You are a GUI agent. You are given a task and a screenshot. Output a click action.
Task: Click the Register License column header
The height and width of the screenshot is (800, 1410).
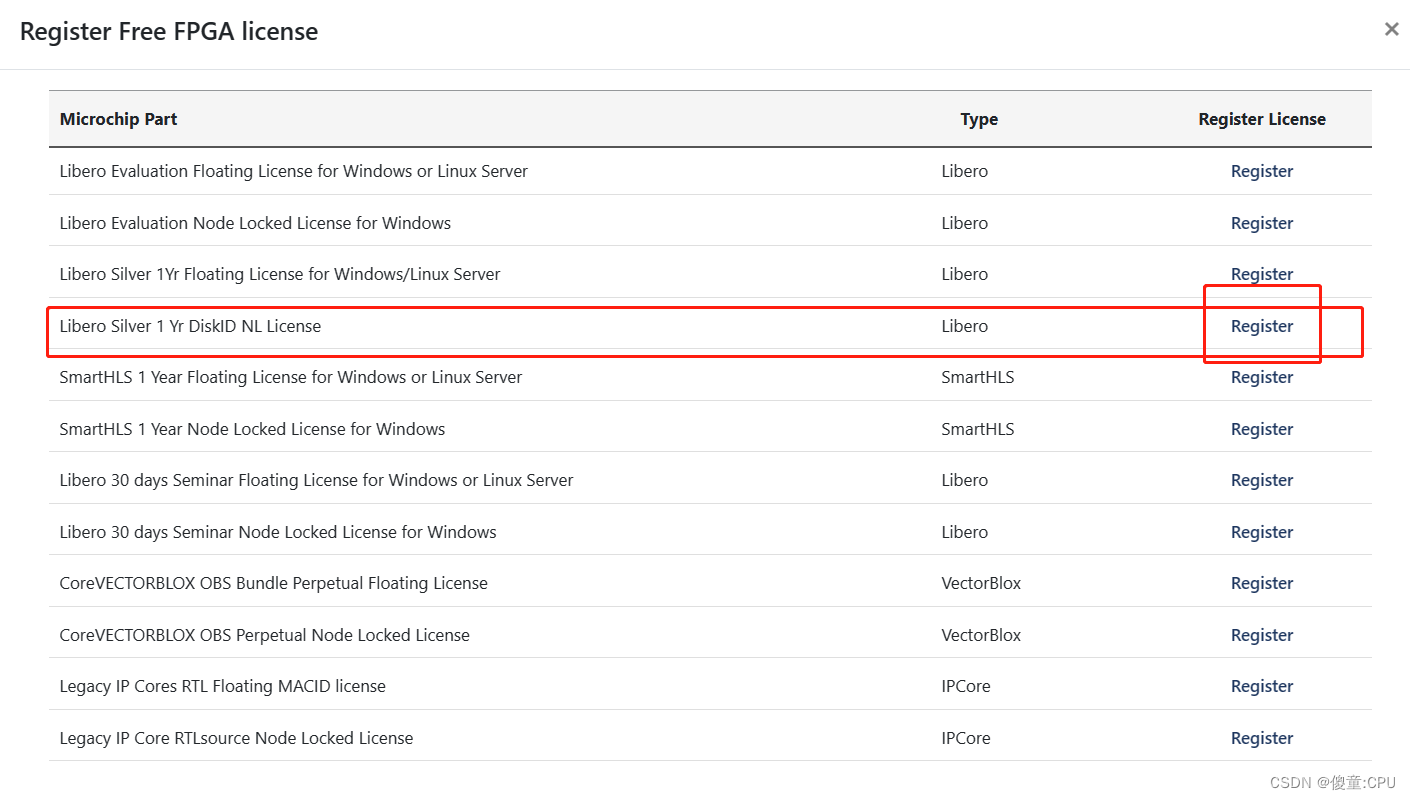pos(1262,119)
